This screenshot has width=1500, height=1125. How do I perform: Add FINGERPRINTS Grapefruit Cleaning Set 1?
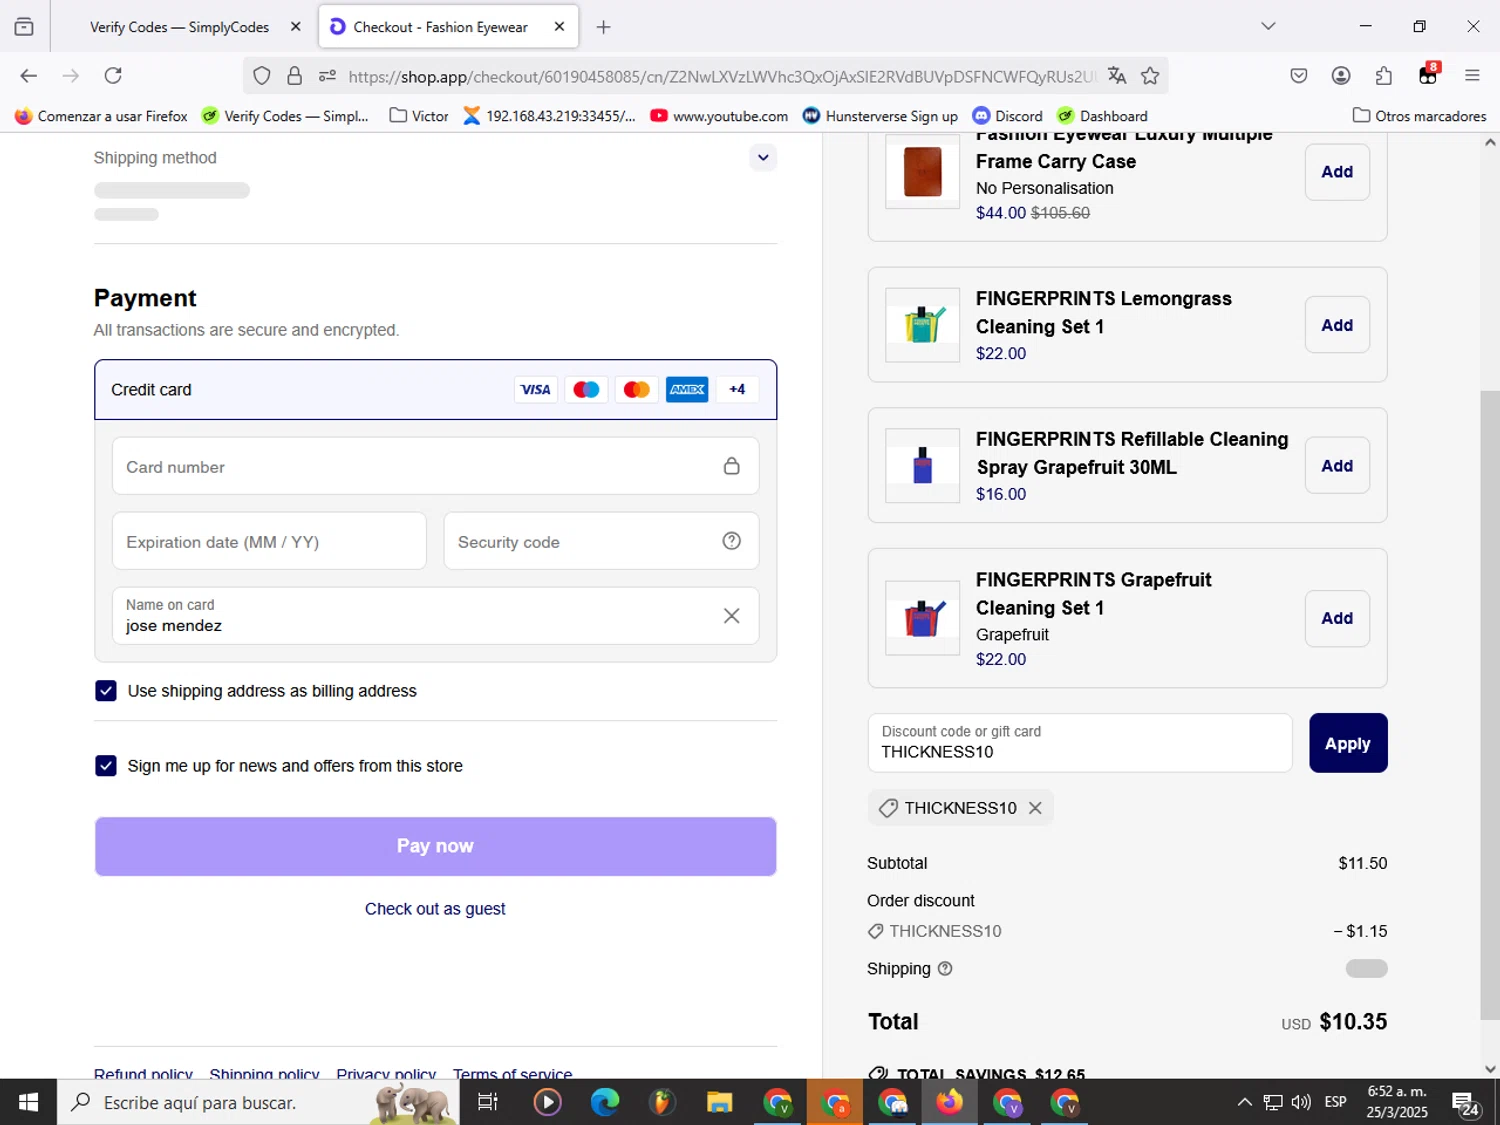pos(1337,618)
